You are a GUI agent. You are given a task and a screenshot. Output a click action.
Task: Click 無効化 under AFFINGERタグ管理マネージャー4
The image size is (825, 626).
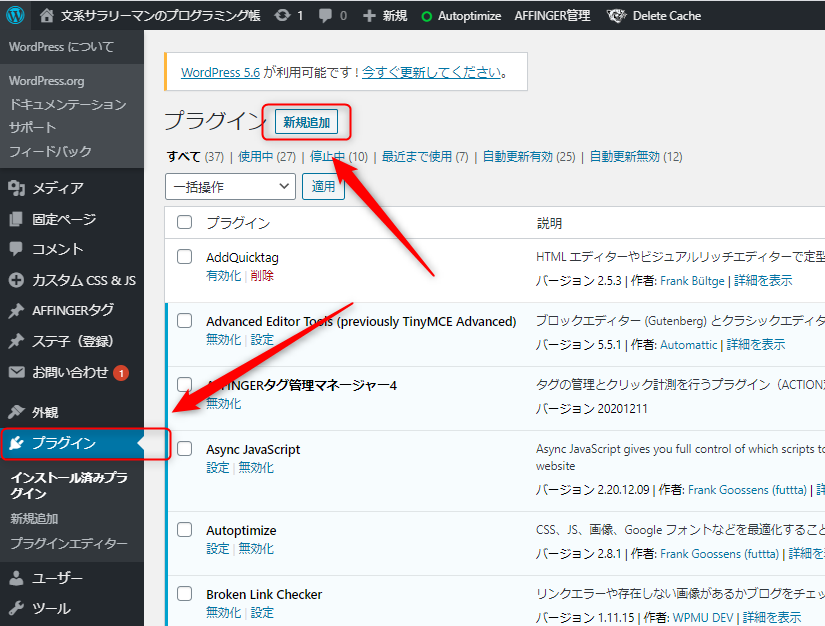(x=224, y=404)
